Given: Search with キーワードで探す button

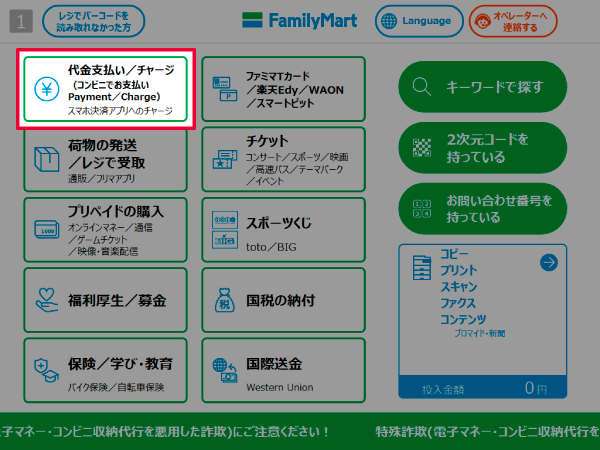Looking at the screenshot, I should click(483, 87).
